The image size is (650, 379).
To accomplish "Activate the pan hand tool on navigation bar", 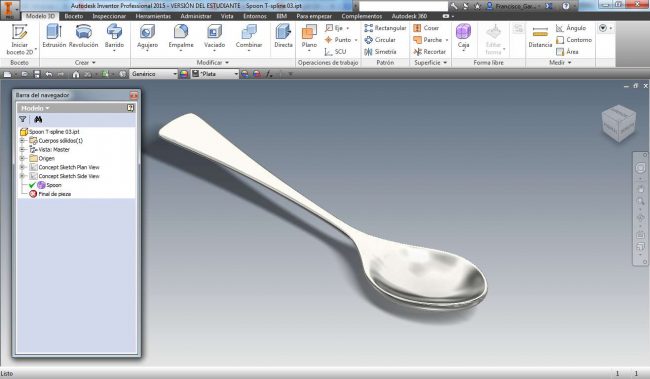I will (640, 189).
